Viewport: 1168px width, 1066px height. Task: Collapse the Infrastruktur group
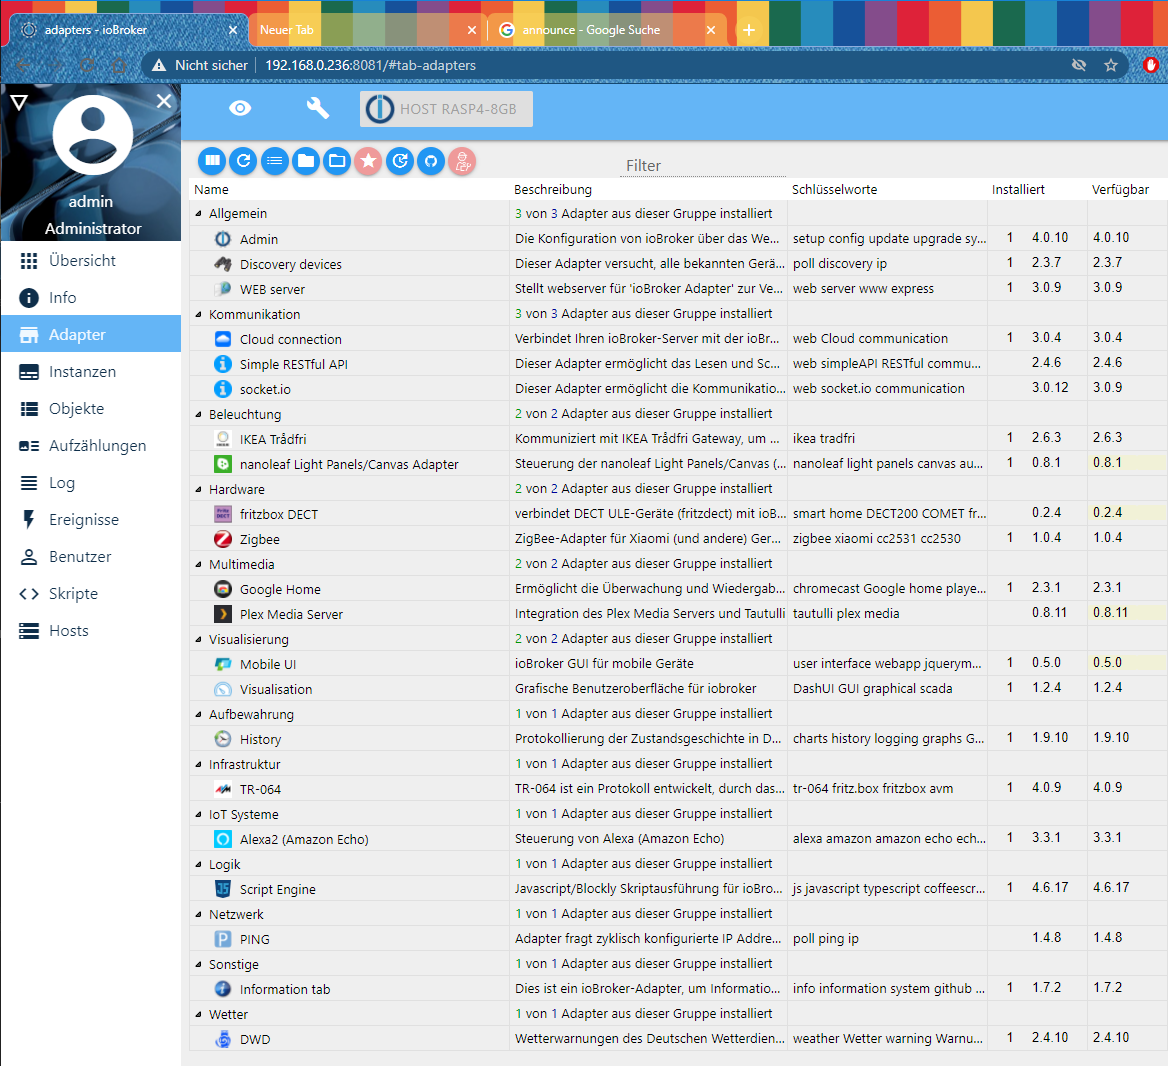pos(198,764)
